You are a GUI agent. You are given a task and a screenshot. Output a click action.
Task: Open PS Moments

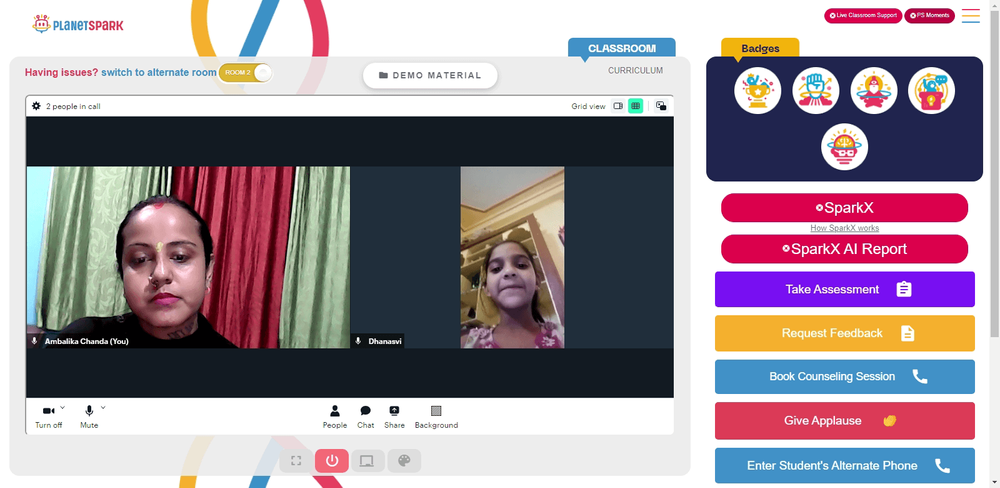click(x=929, y=15)
